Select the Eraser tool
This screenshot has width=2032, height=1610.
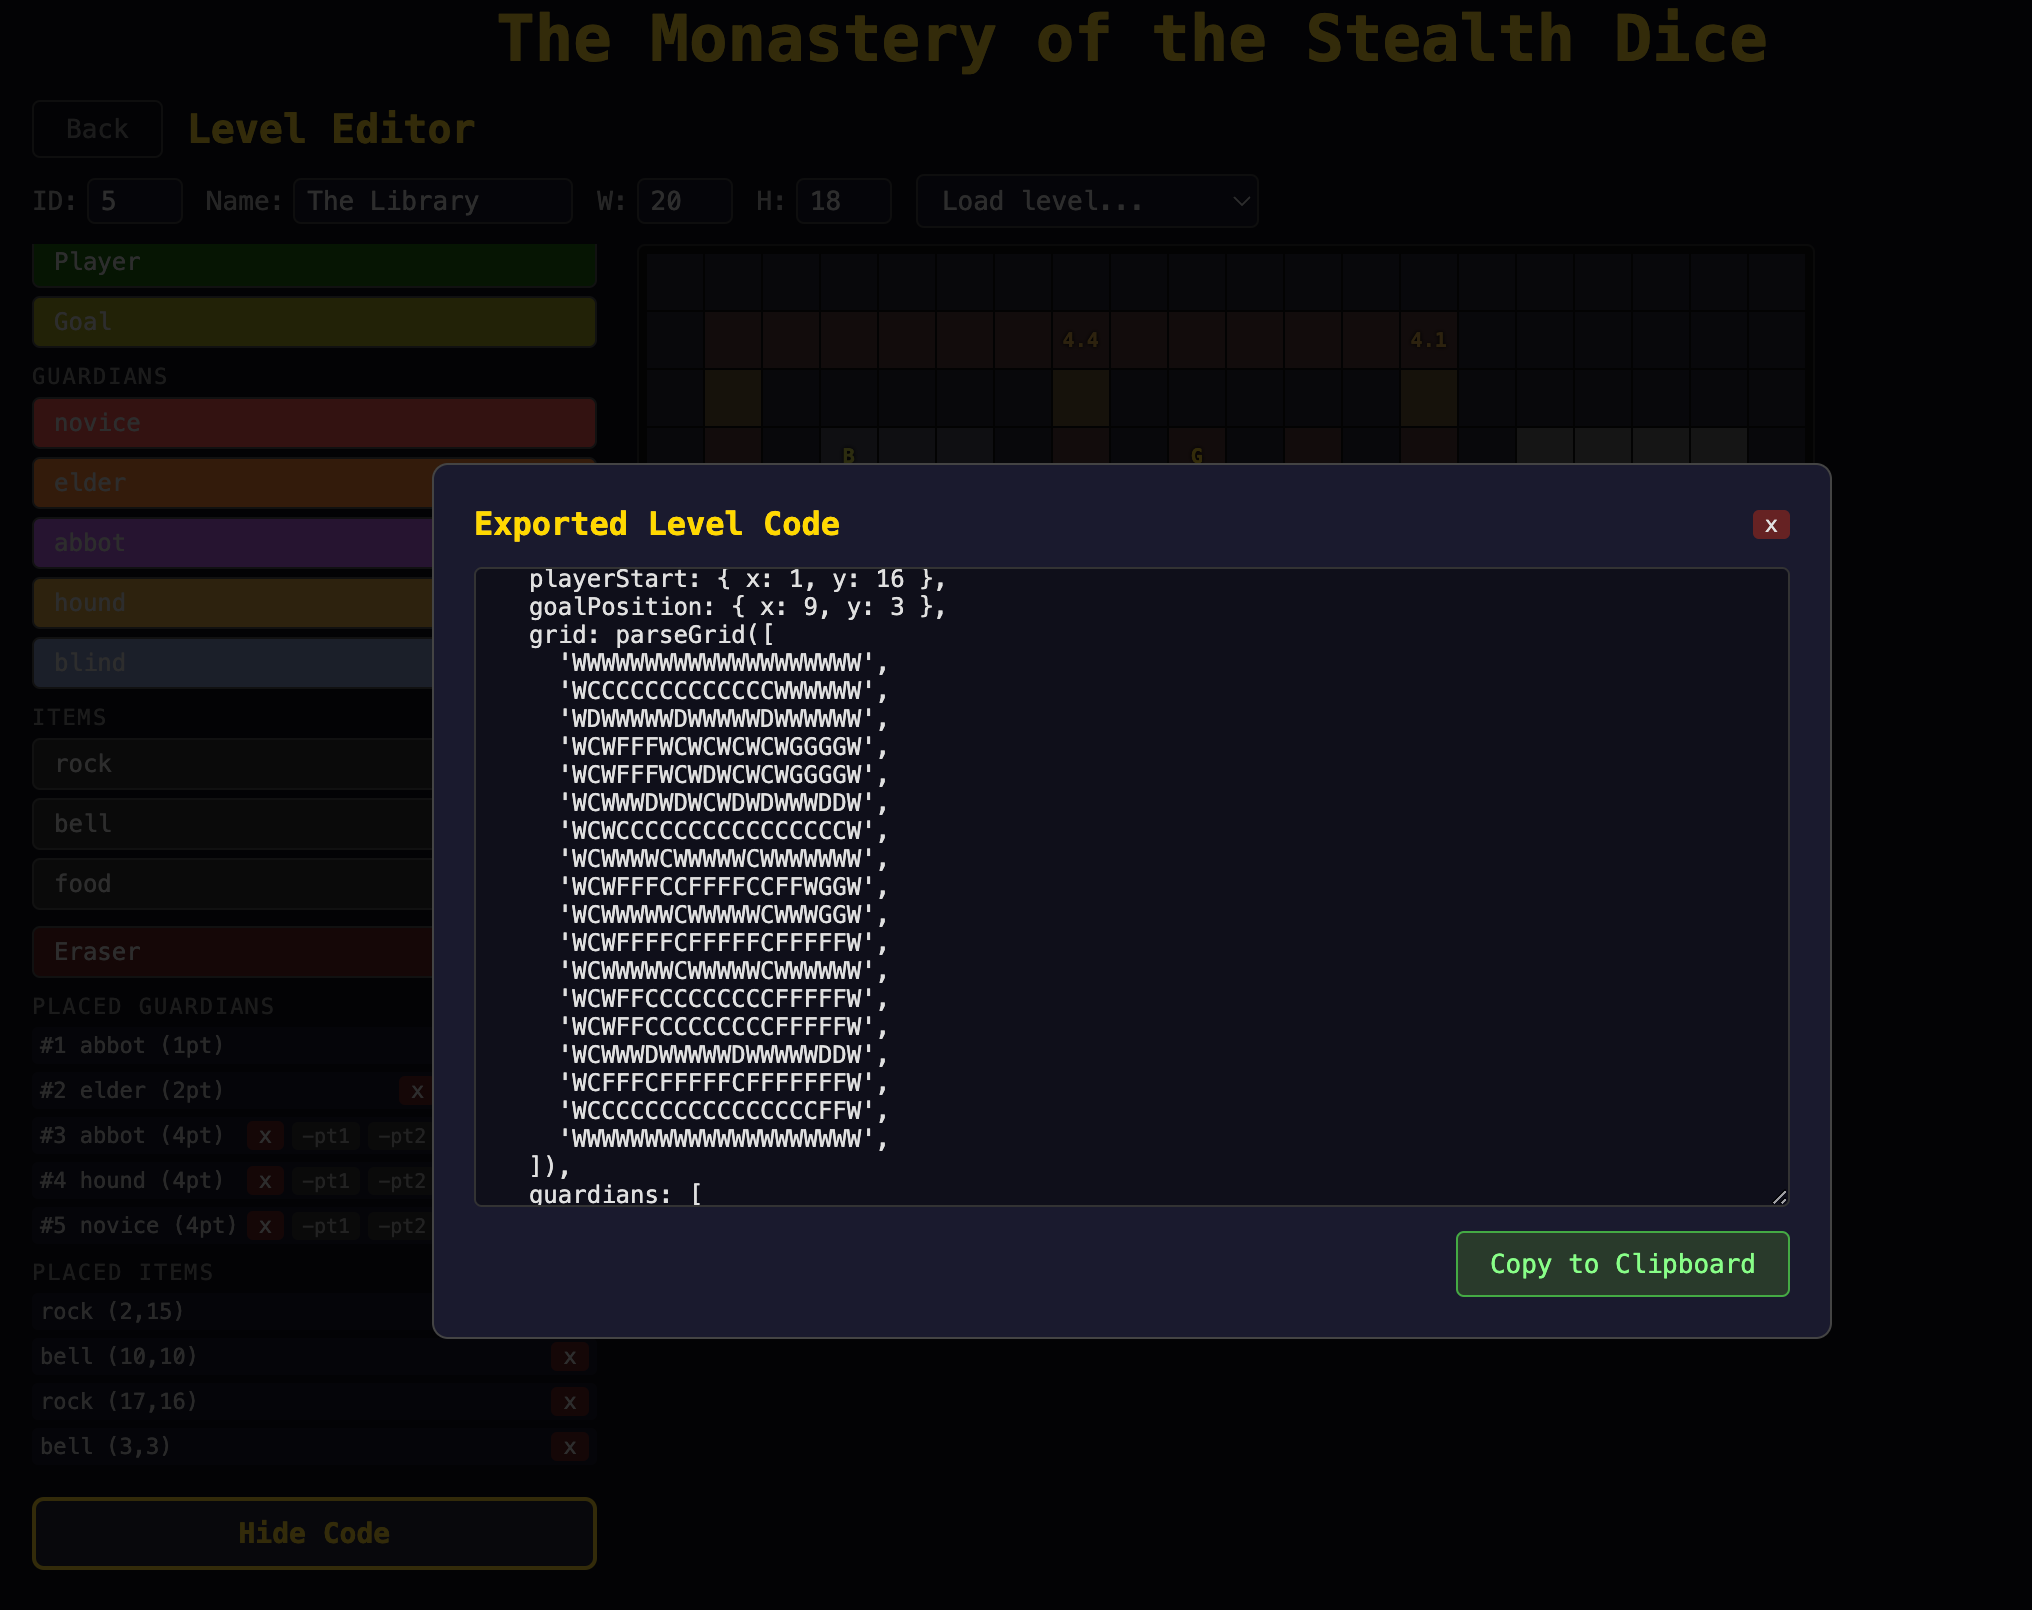(233, 952)
